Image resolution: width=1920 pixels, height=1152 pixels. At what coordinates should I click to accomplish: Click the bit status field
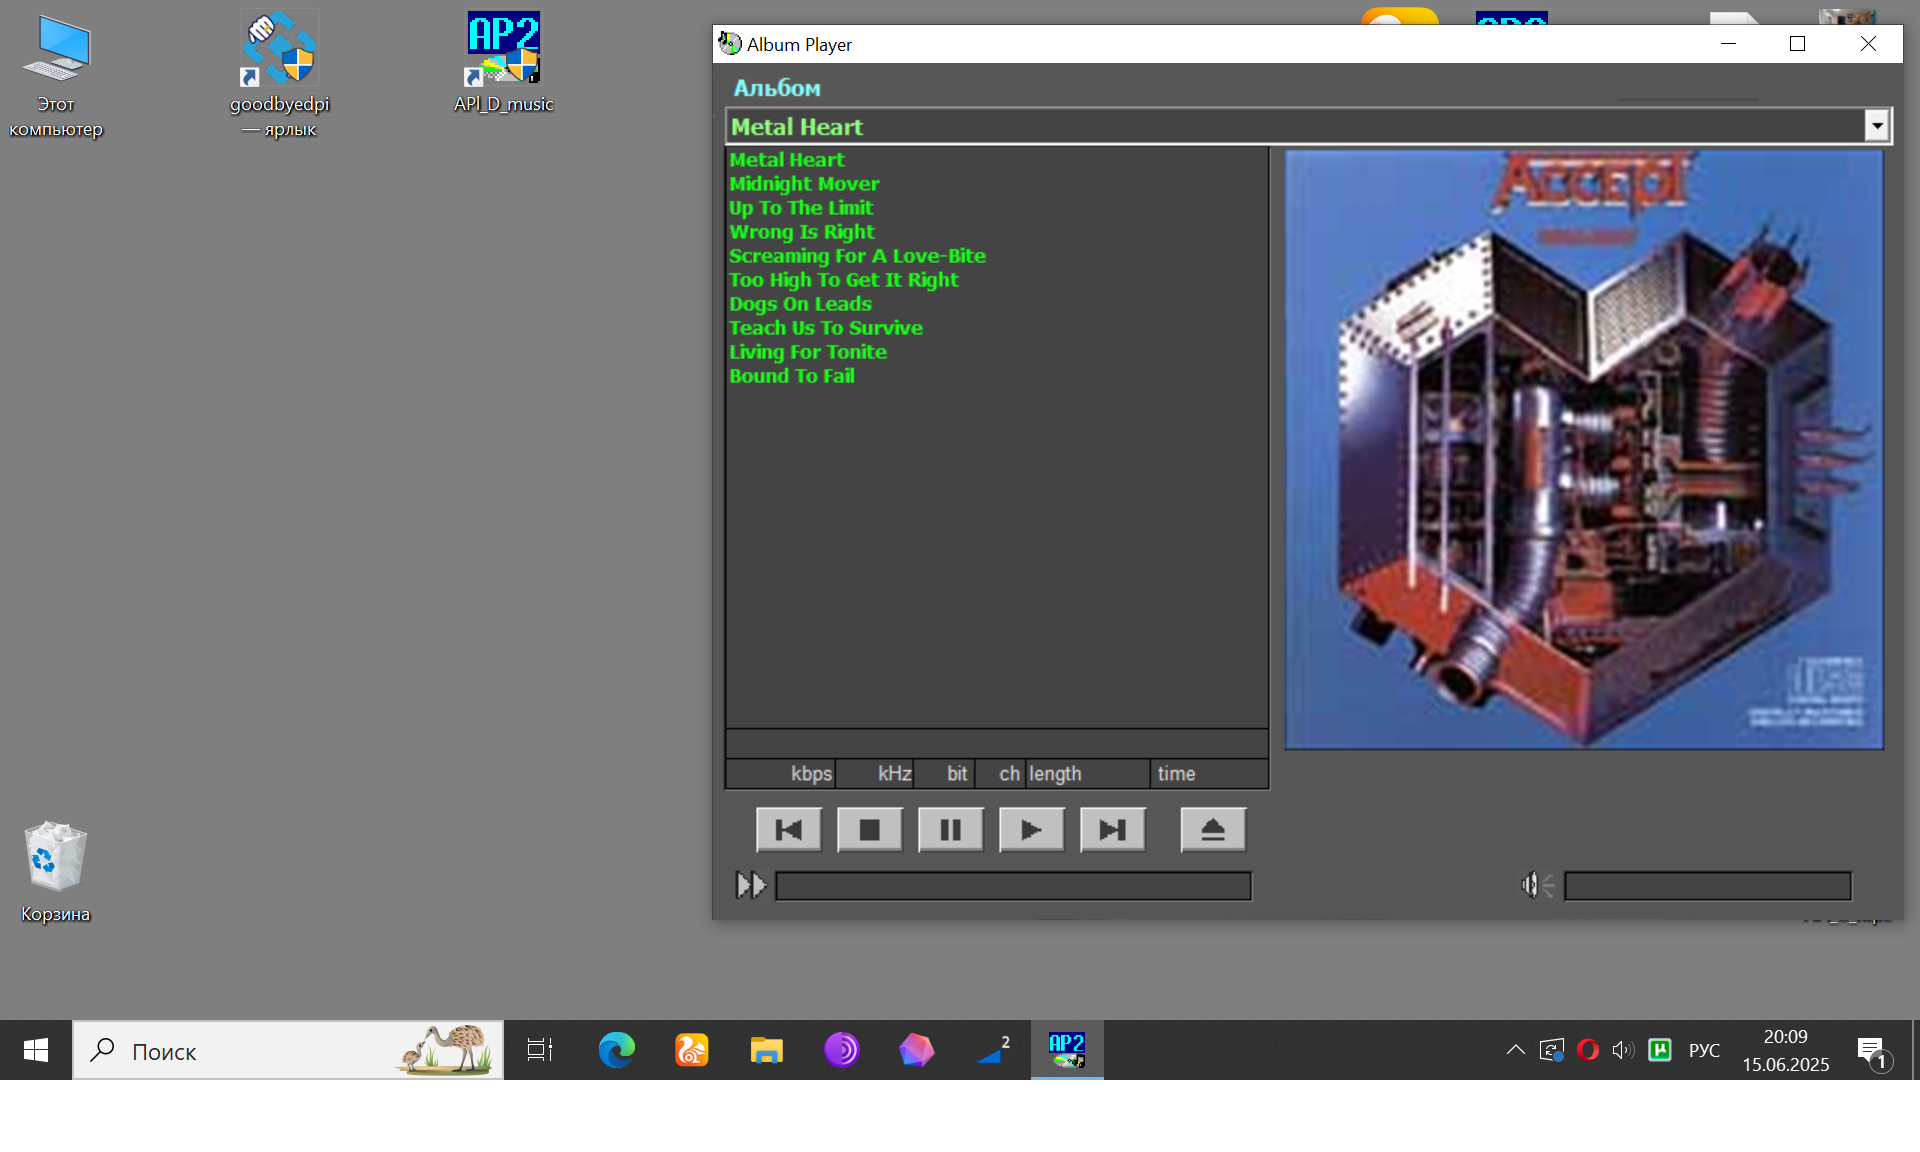tap(945, 774)
